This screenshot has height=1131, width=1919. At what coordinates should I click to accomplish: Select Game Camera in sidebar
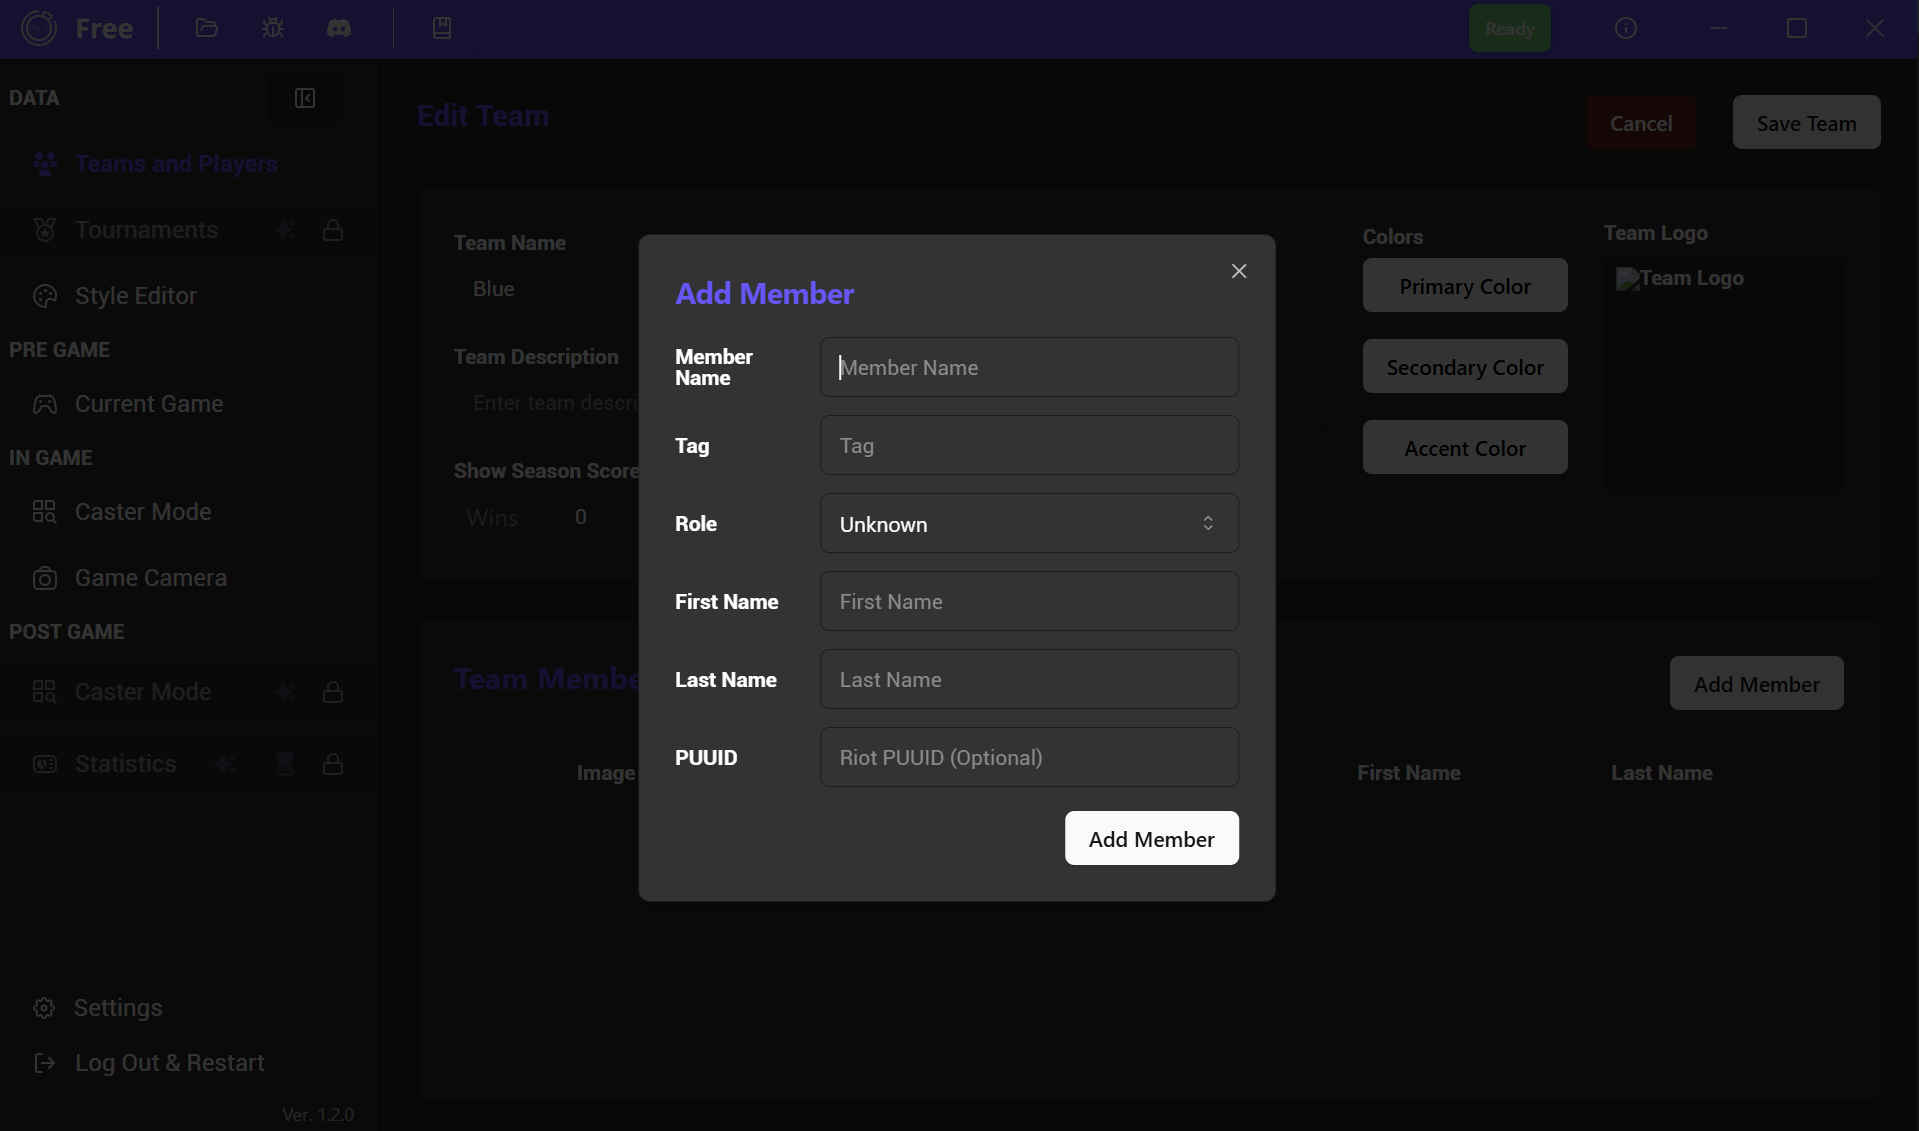click(x=151, y=578)
